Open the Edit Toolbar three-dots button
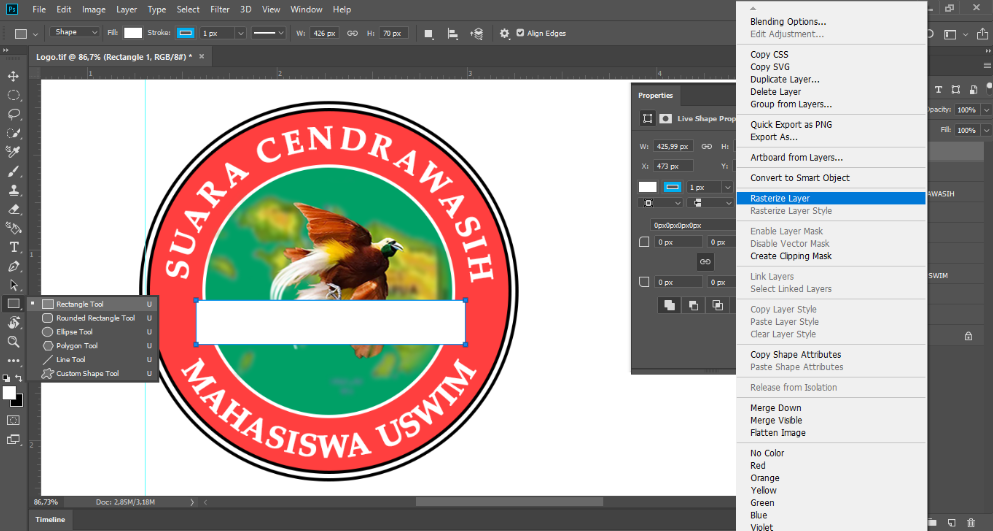 (x=13, y=361)
